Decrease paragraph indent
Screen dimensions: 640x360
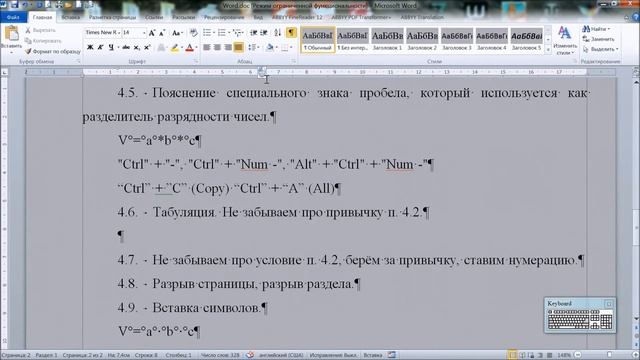click(253, 33)
